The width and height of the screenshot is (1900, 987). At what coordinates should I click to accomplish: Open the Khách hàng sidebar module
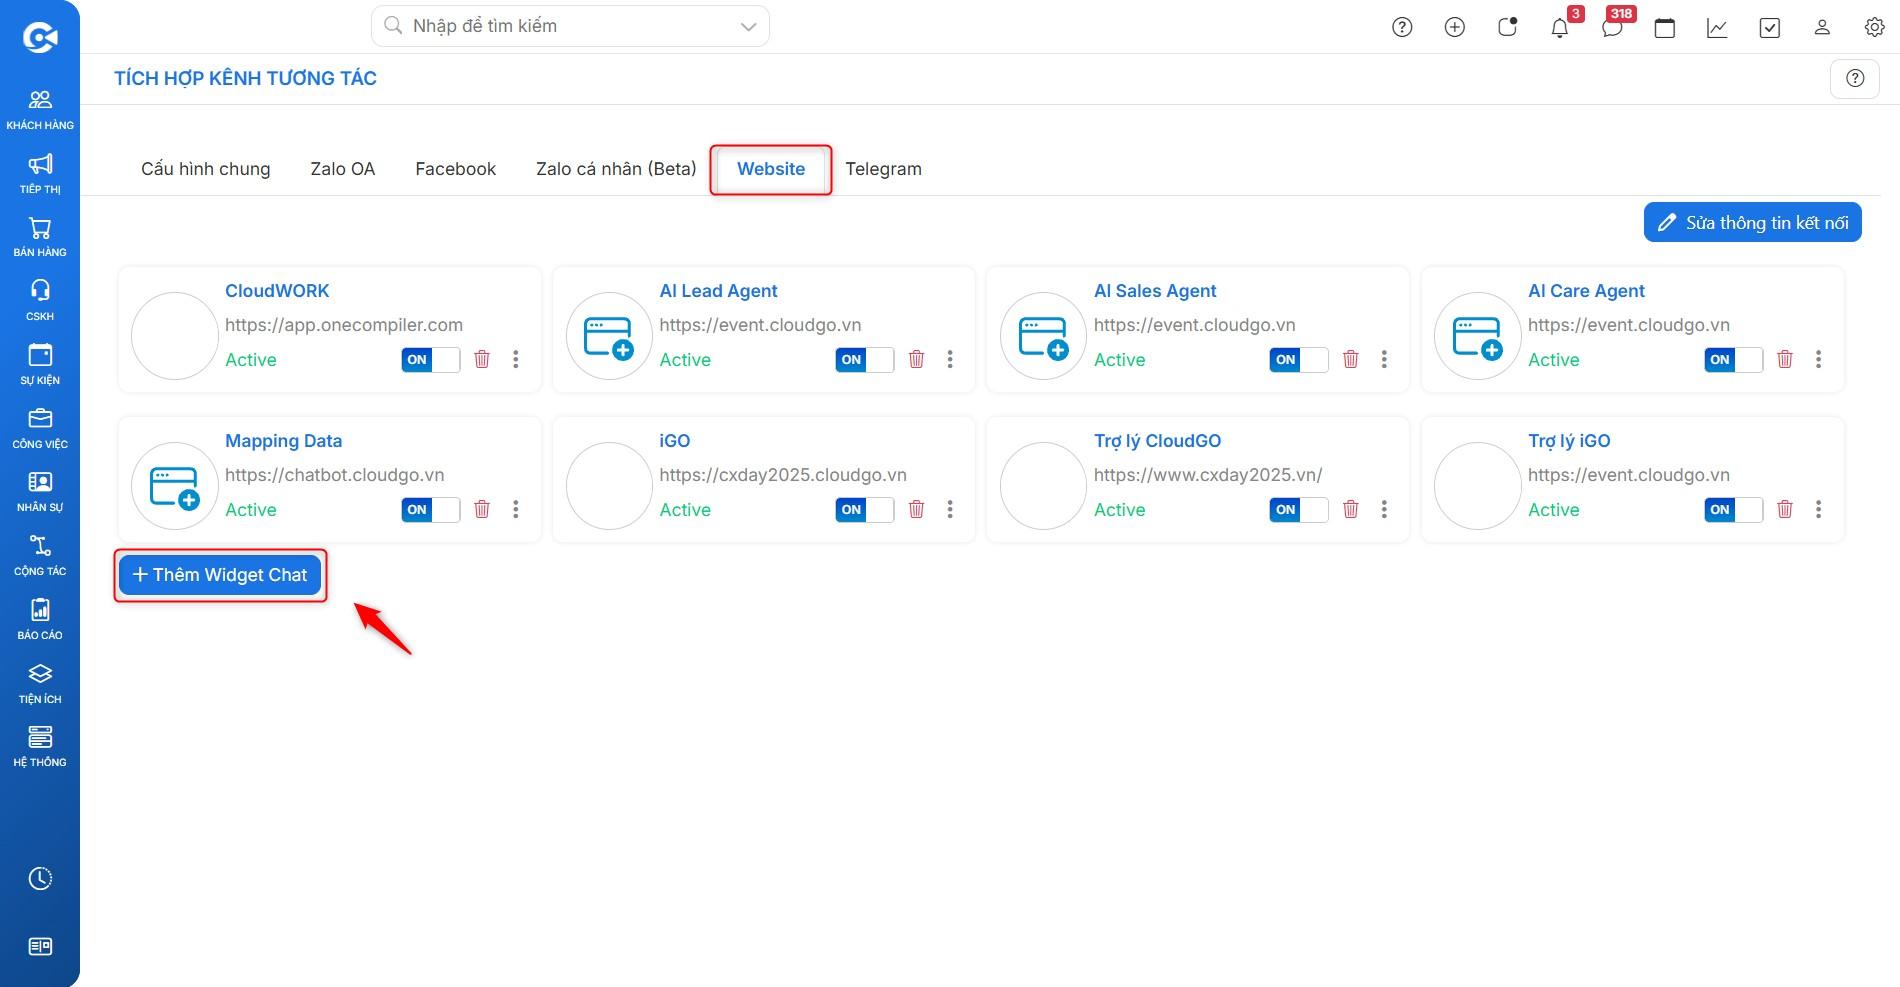point(40,110)
